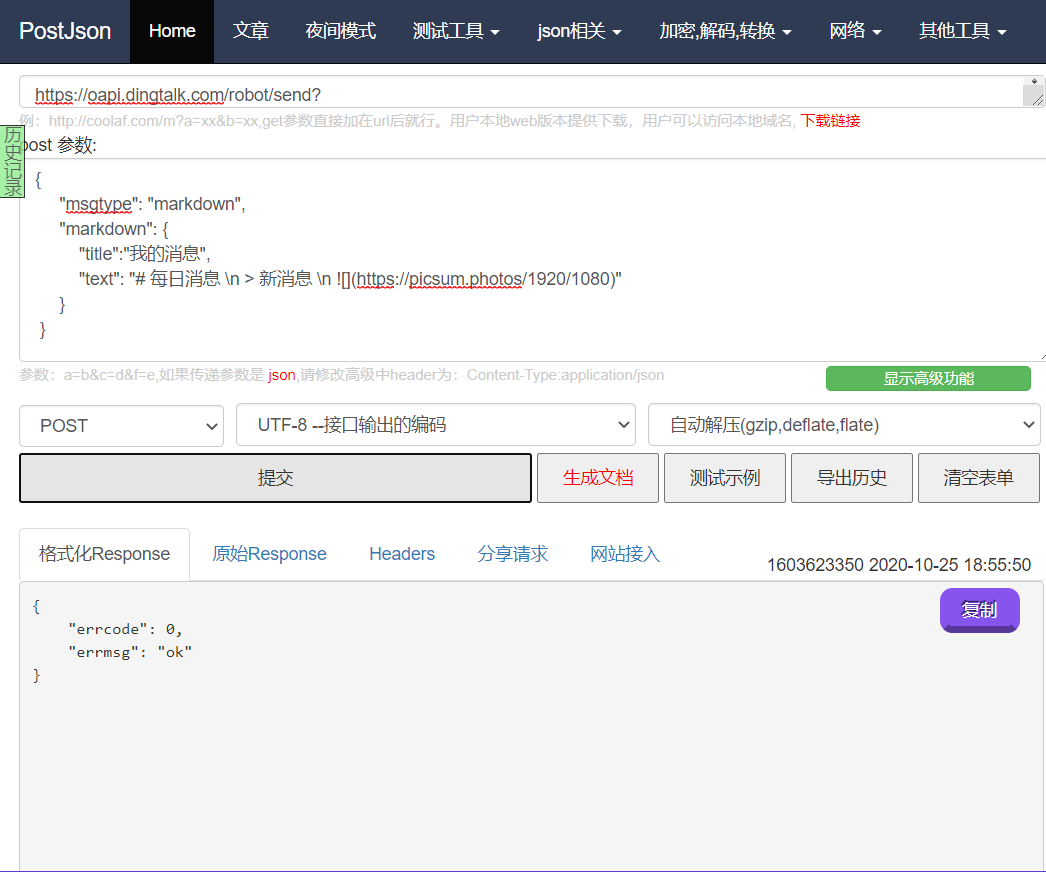Click the 显示高级功能 green button

[x=928, y=378]
